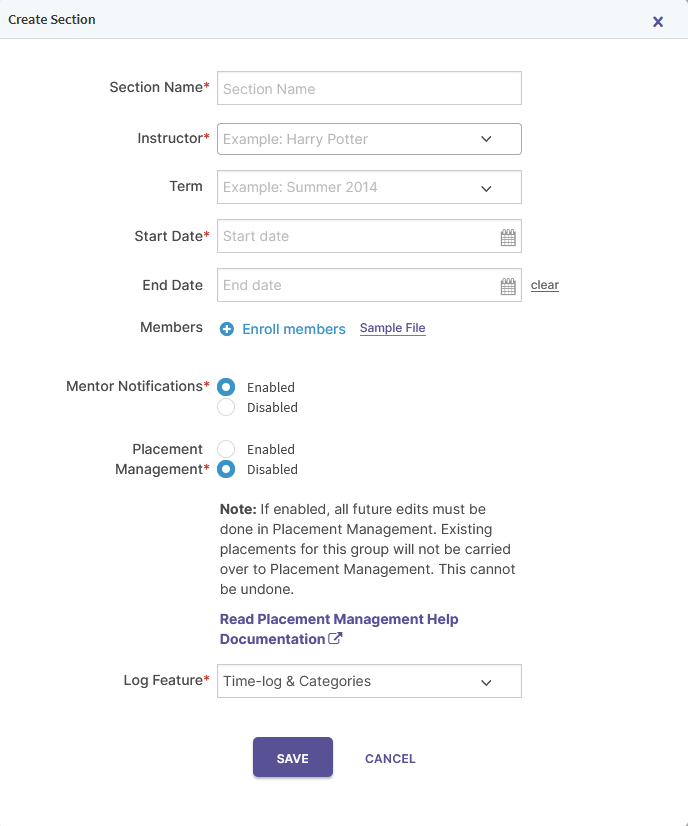Click the plus icon beside Enroll members
The height and width of the screenshot is (826, 688).
[x=227, y=329]
